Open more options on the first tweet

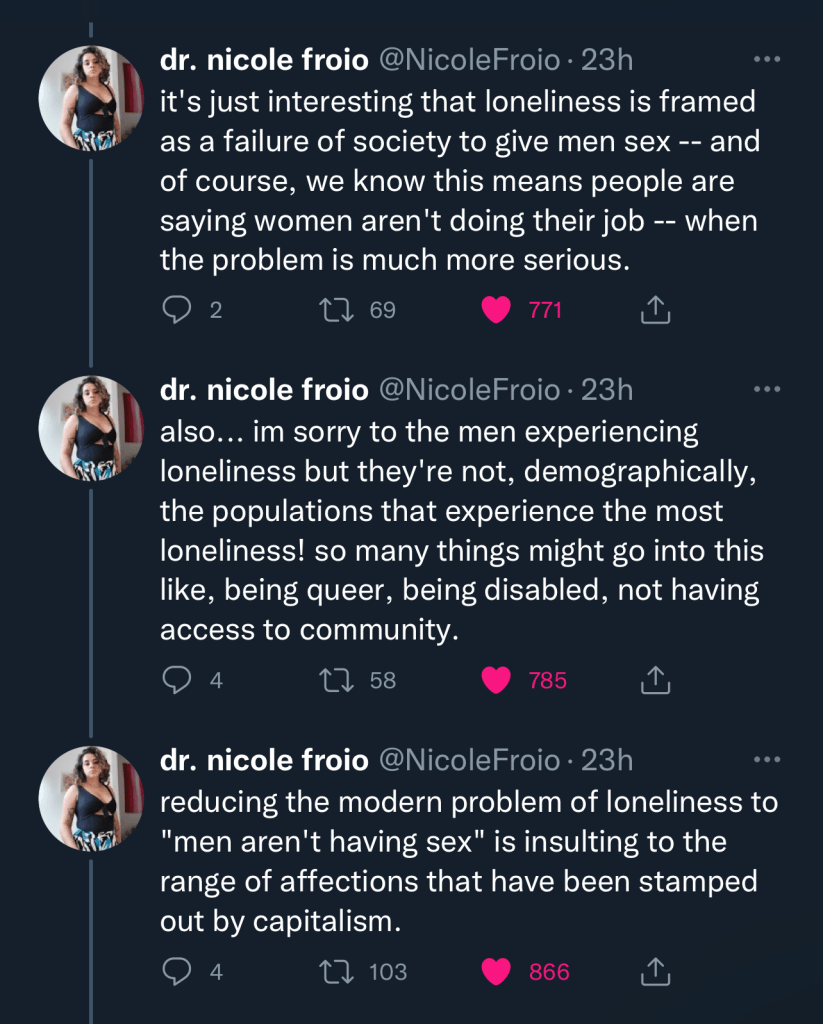(x=766, y=60)
